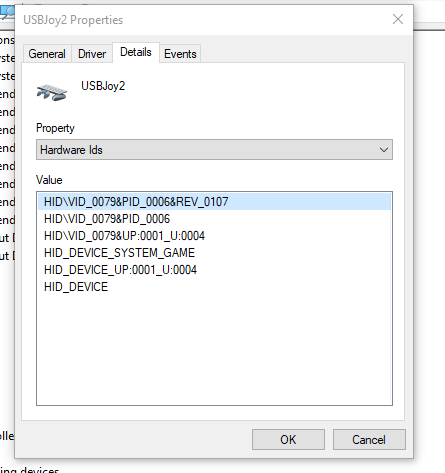
Task: Open the Property dropdown arrow
Action: pyautogui.click(x=384, y=150)
